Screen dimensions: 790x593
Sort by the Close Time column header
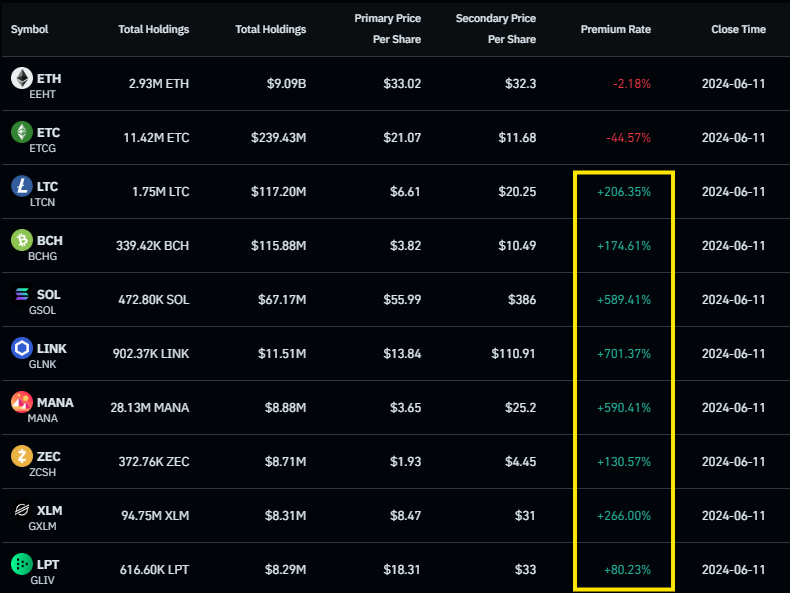pos(738,29)
